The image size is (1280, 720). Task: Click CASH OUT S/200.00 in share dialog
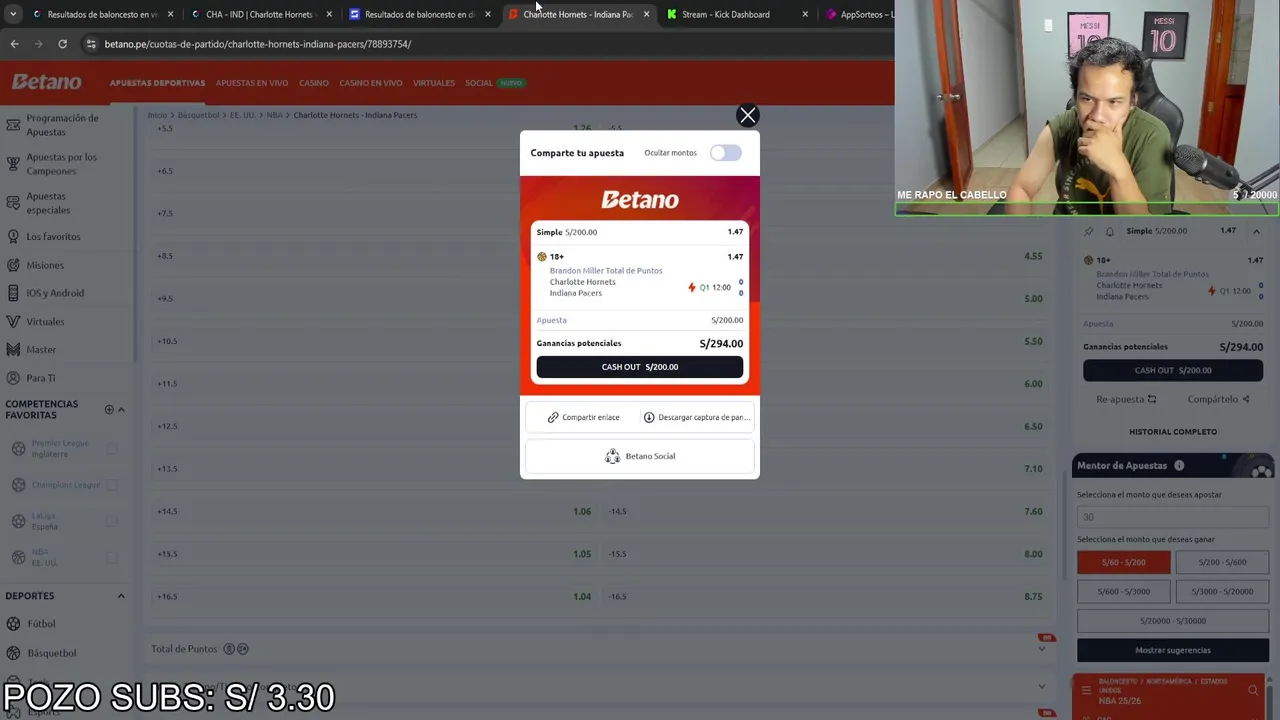[x=640, y=367]
